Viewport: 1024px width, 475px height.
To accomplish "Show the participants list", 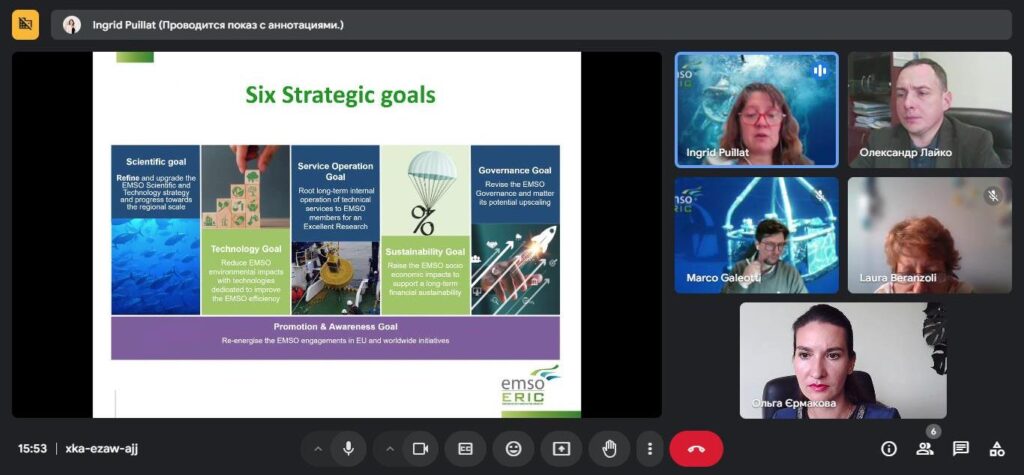I will [925, 448].
